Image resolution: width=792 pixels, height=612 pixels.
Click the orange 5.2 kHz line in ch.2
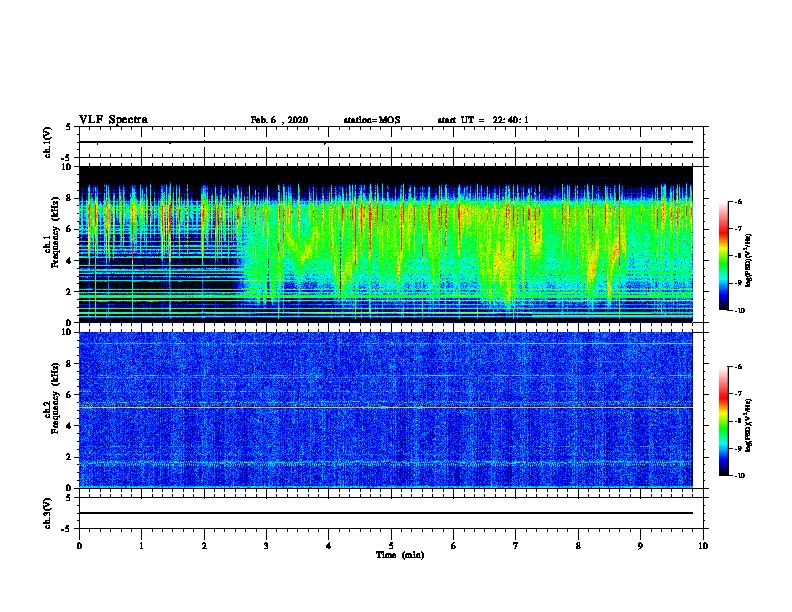coord(386,407)
